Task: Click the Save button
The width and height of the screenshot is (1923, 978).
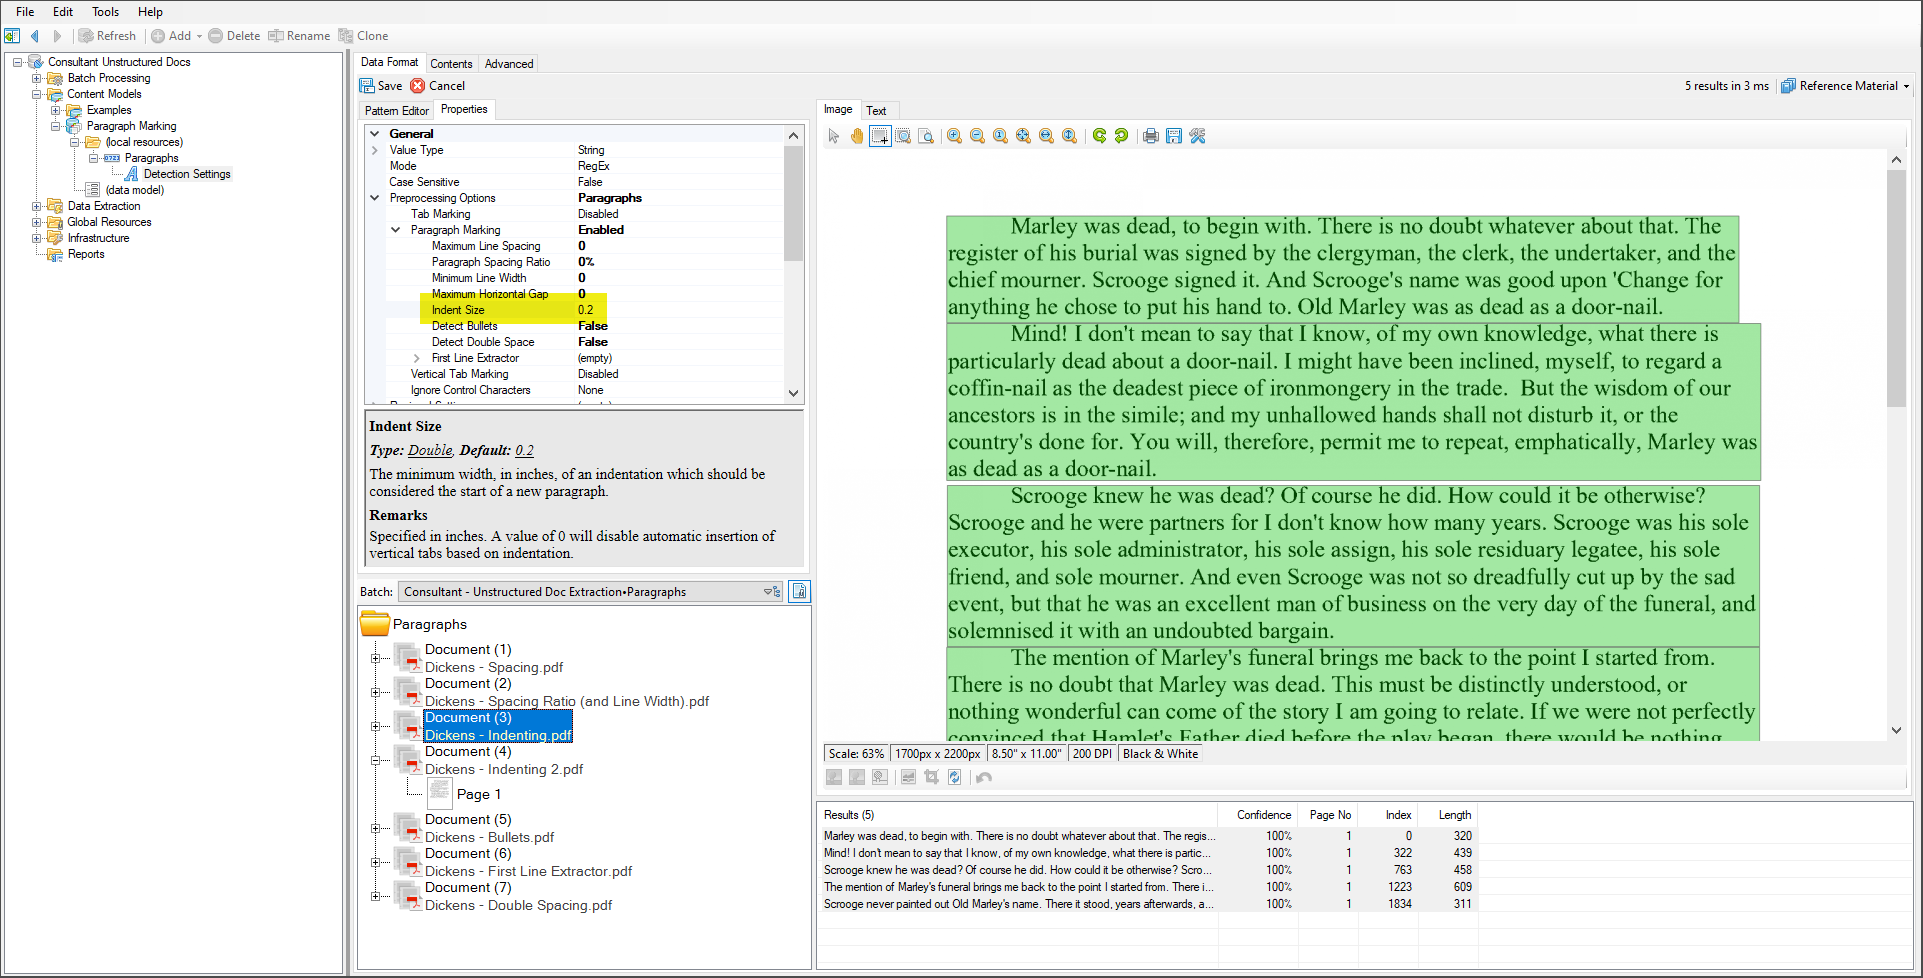Action: coord(381,86)
